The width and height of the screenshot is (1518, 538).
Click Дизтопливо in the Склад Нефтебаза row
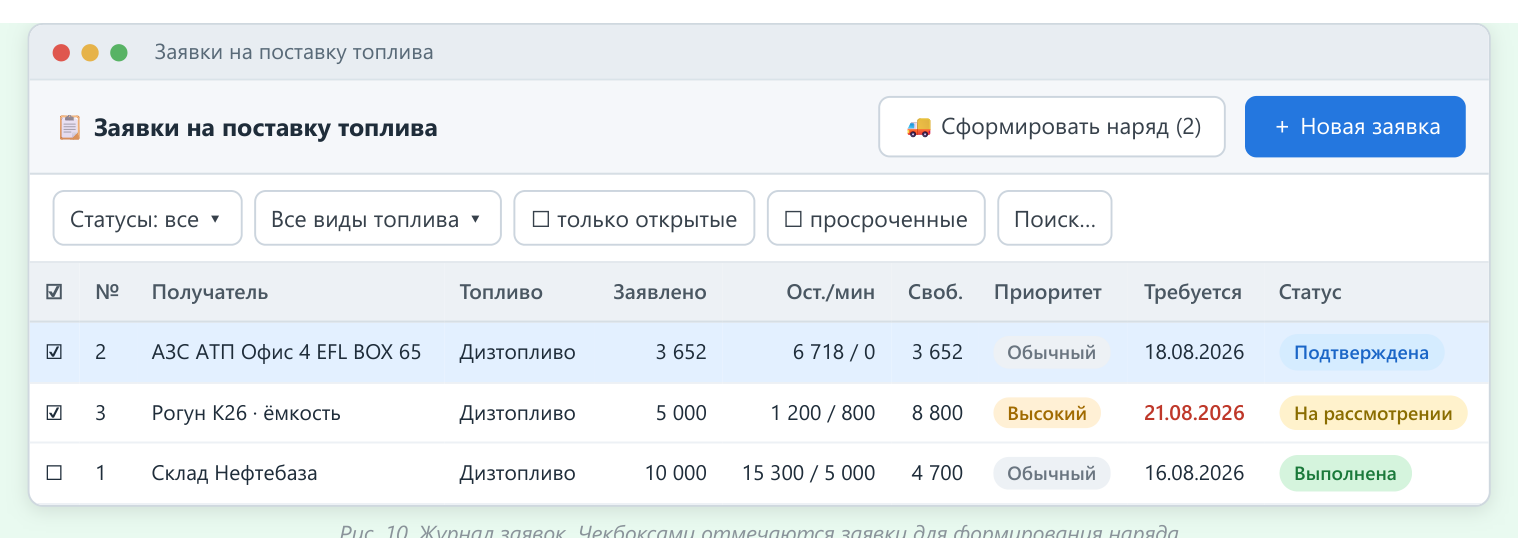[518, 473]
